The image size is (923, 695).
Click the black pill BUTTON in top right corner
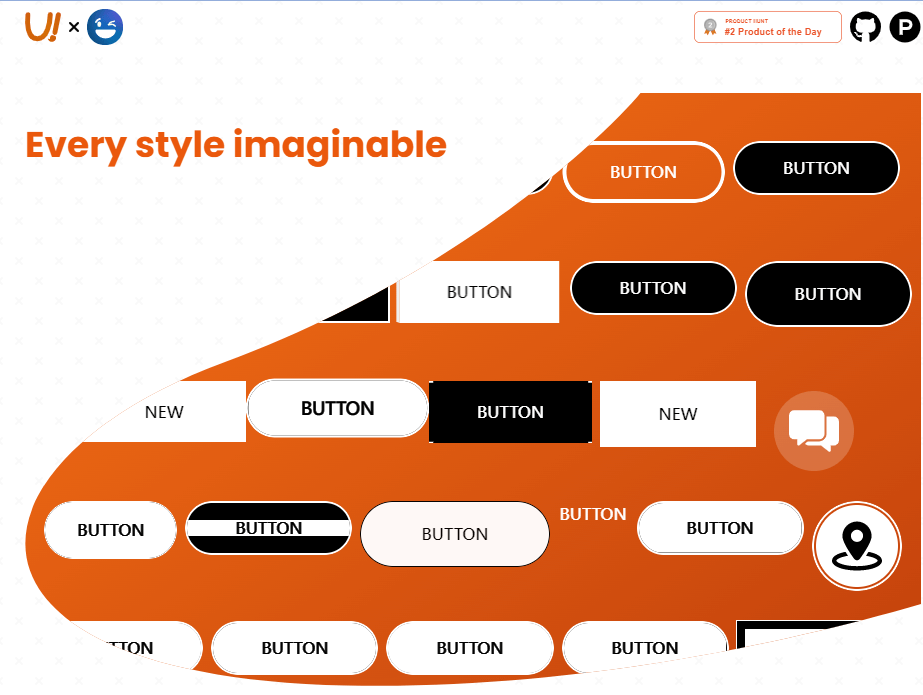pyautogui.click(x=816, y=168)
